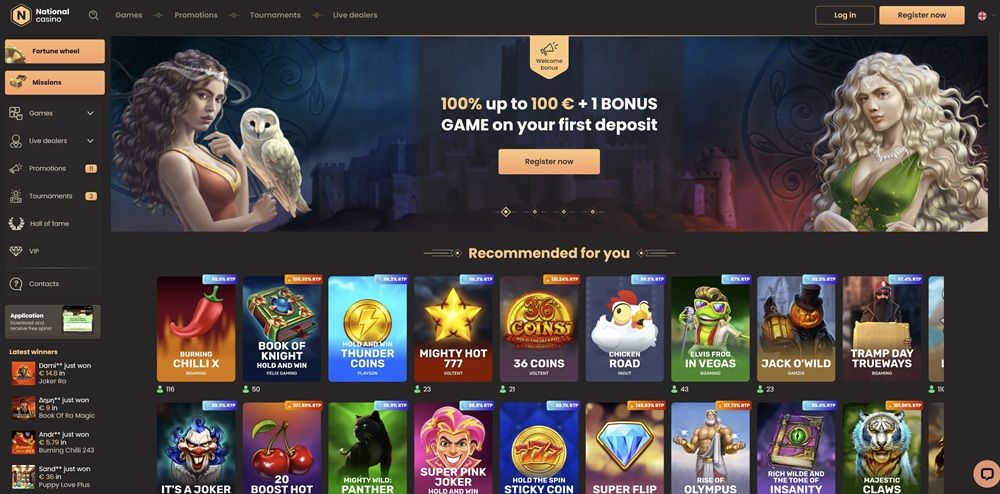Screen dimensions: 1000x494
Task: Click the Tournaments sidebar icon
Action: pyautogui.click(x=16, y=196)
